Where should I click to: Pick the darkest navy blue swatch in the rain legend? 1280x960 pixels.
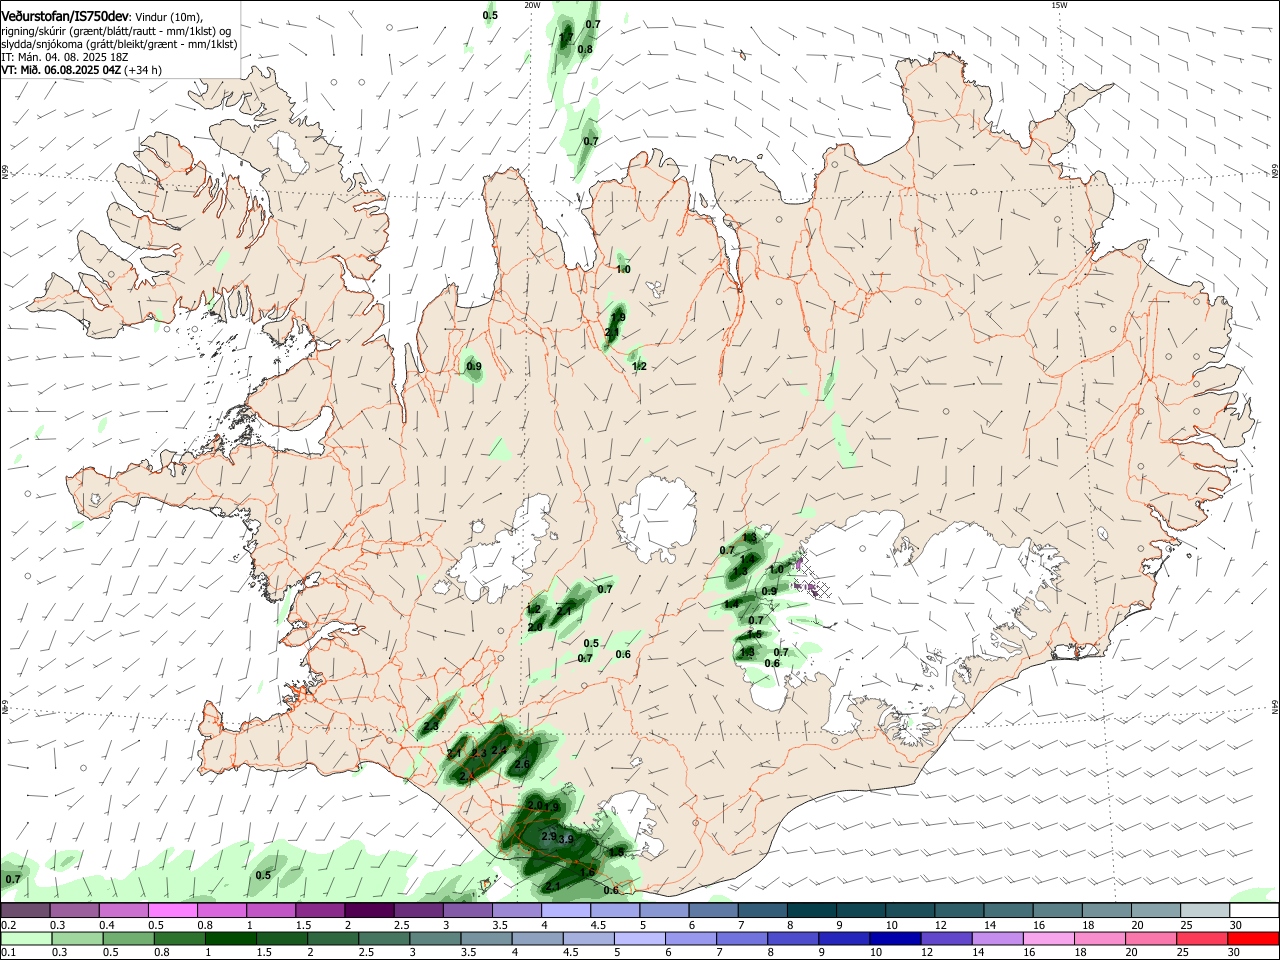point(894,938)
